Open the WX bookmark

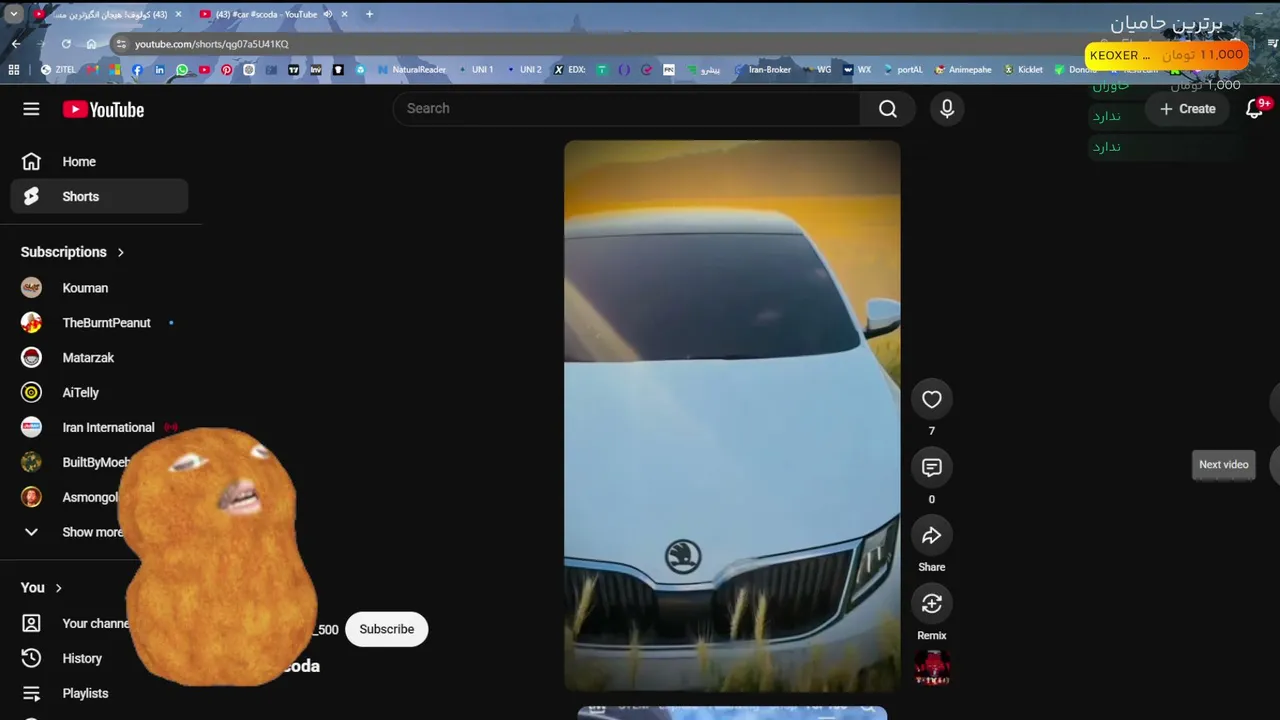tap(857, 70)
